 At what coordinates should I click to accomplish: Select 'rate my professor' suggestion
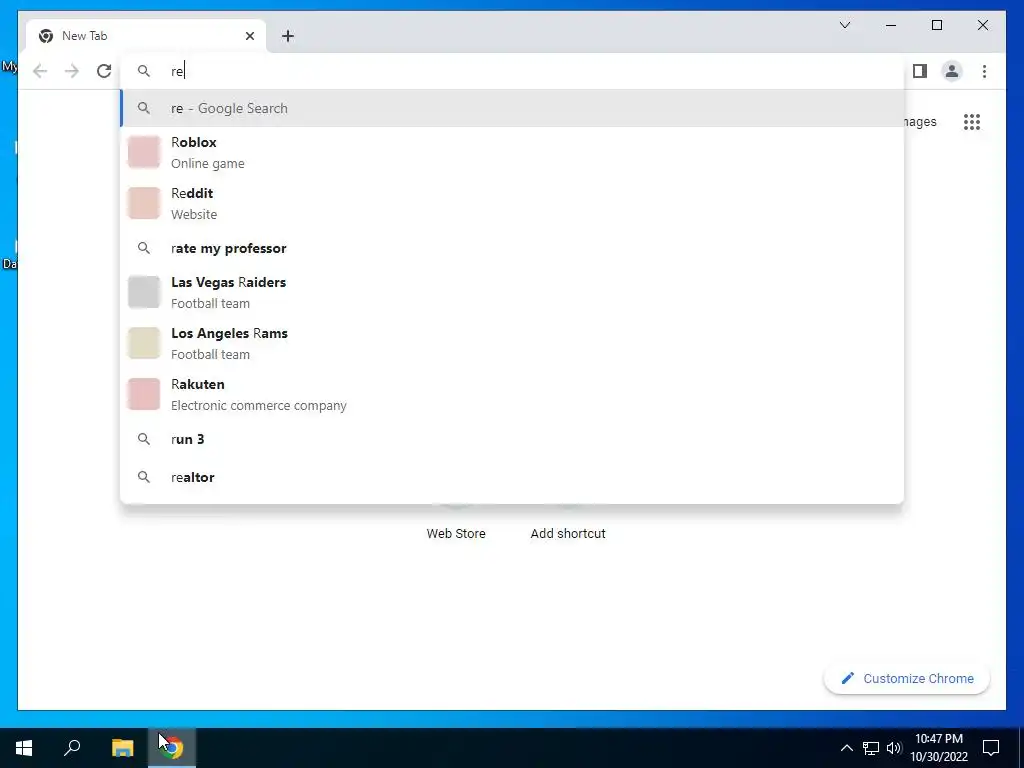click(513, 248)
